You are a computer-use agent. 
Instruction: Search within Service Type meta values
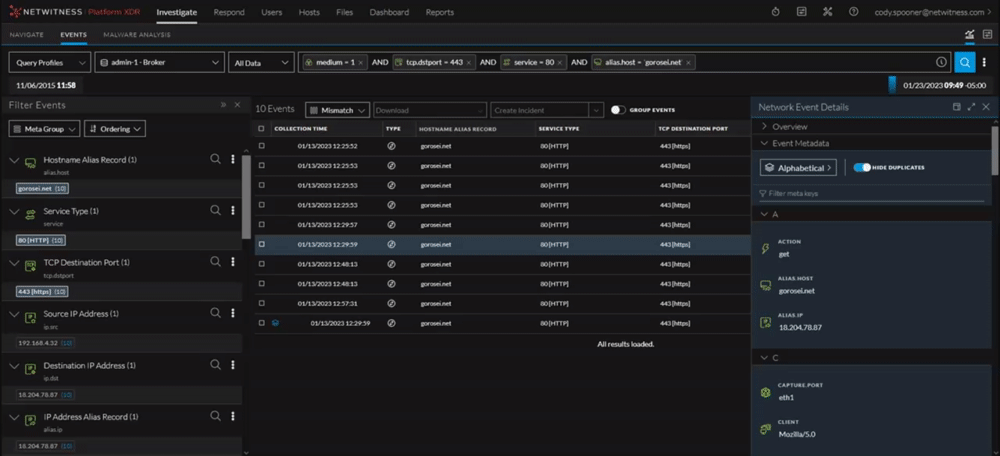[216, 210]
